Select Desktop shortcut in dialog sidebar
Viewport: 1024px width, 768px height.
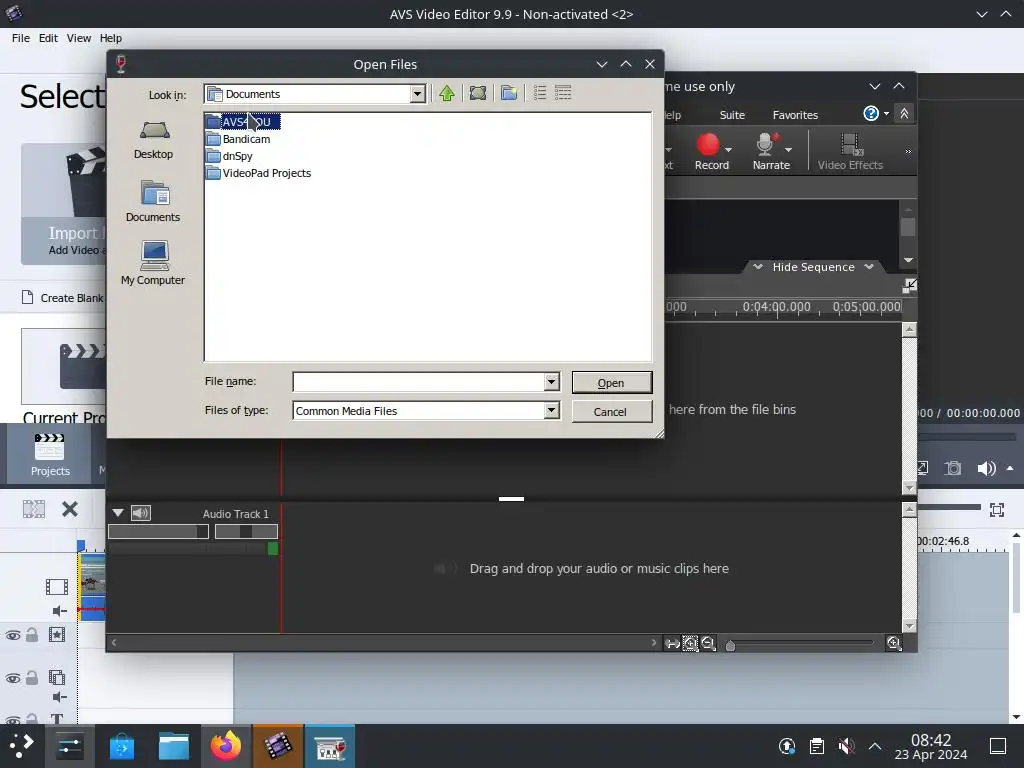click(153, 140)
